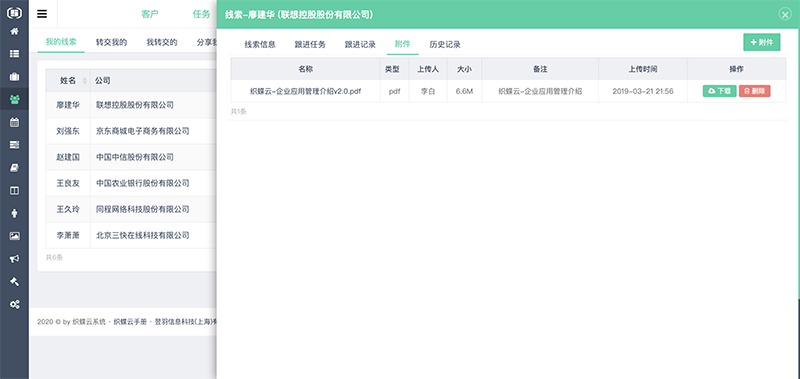Click the green + 附件 add button
This screenshot has height=379, width=800.
762,42
